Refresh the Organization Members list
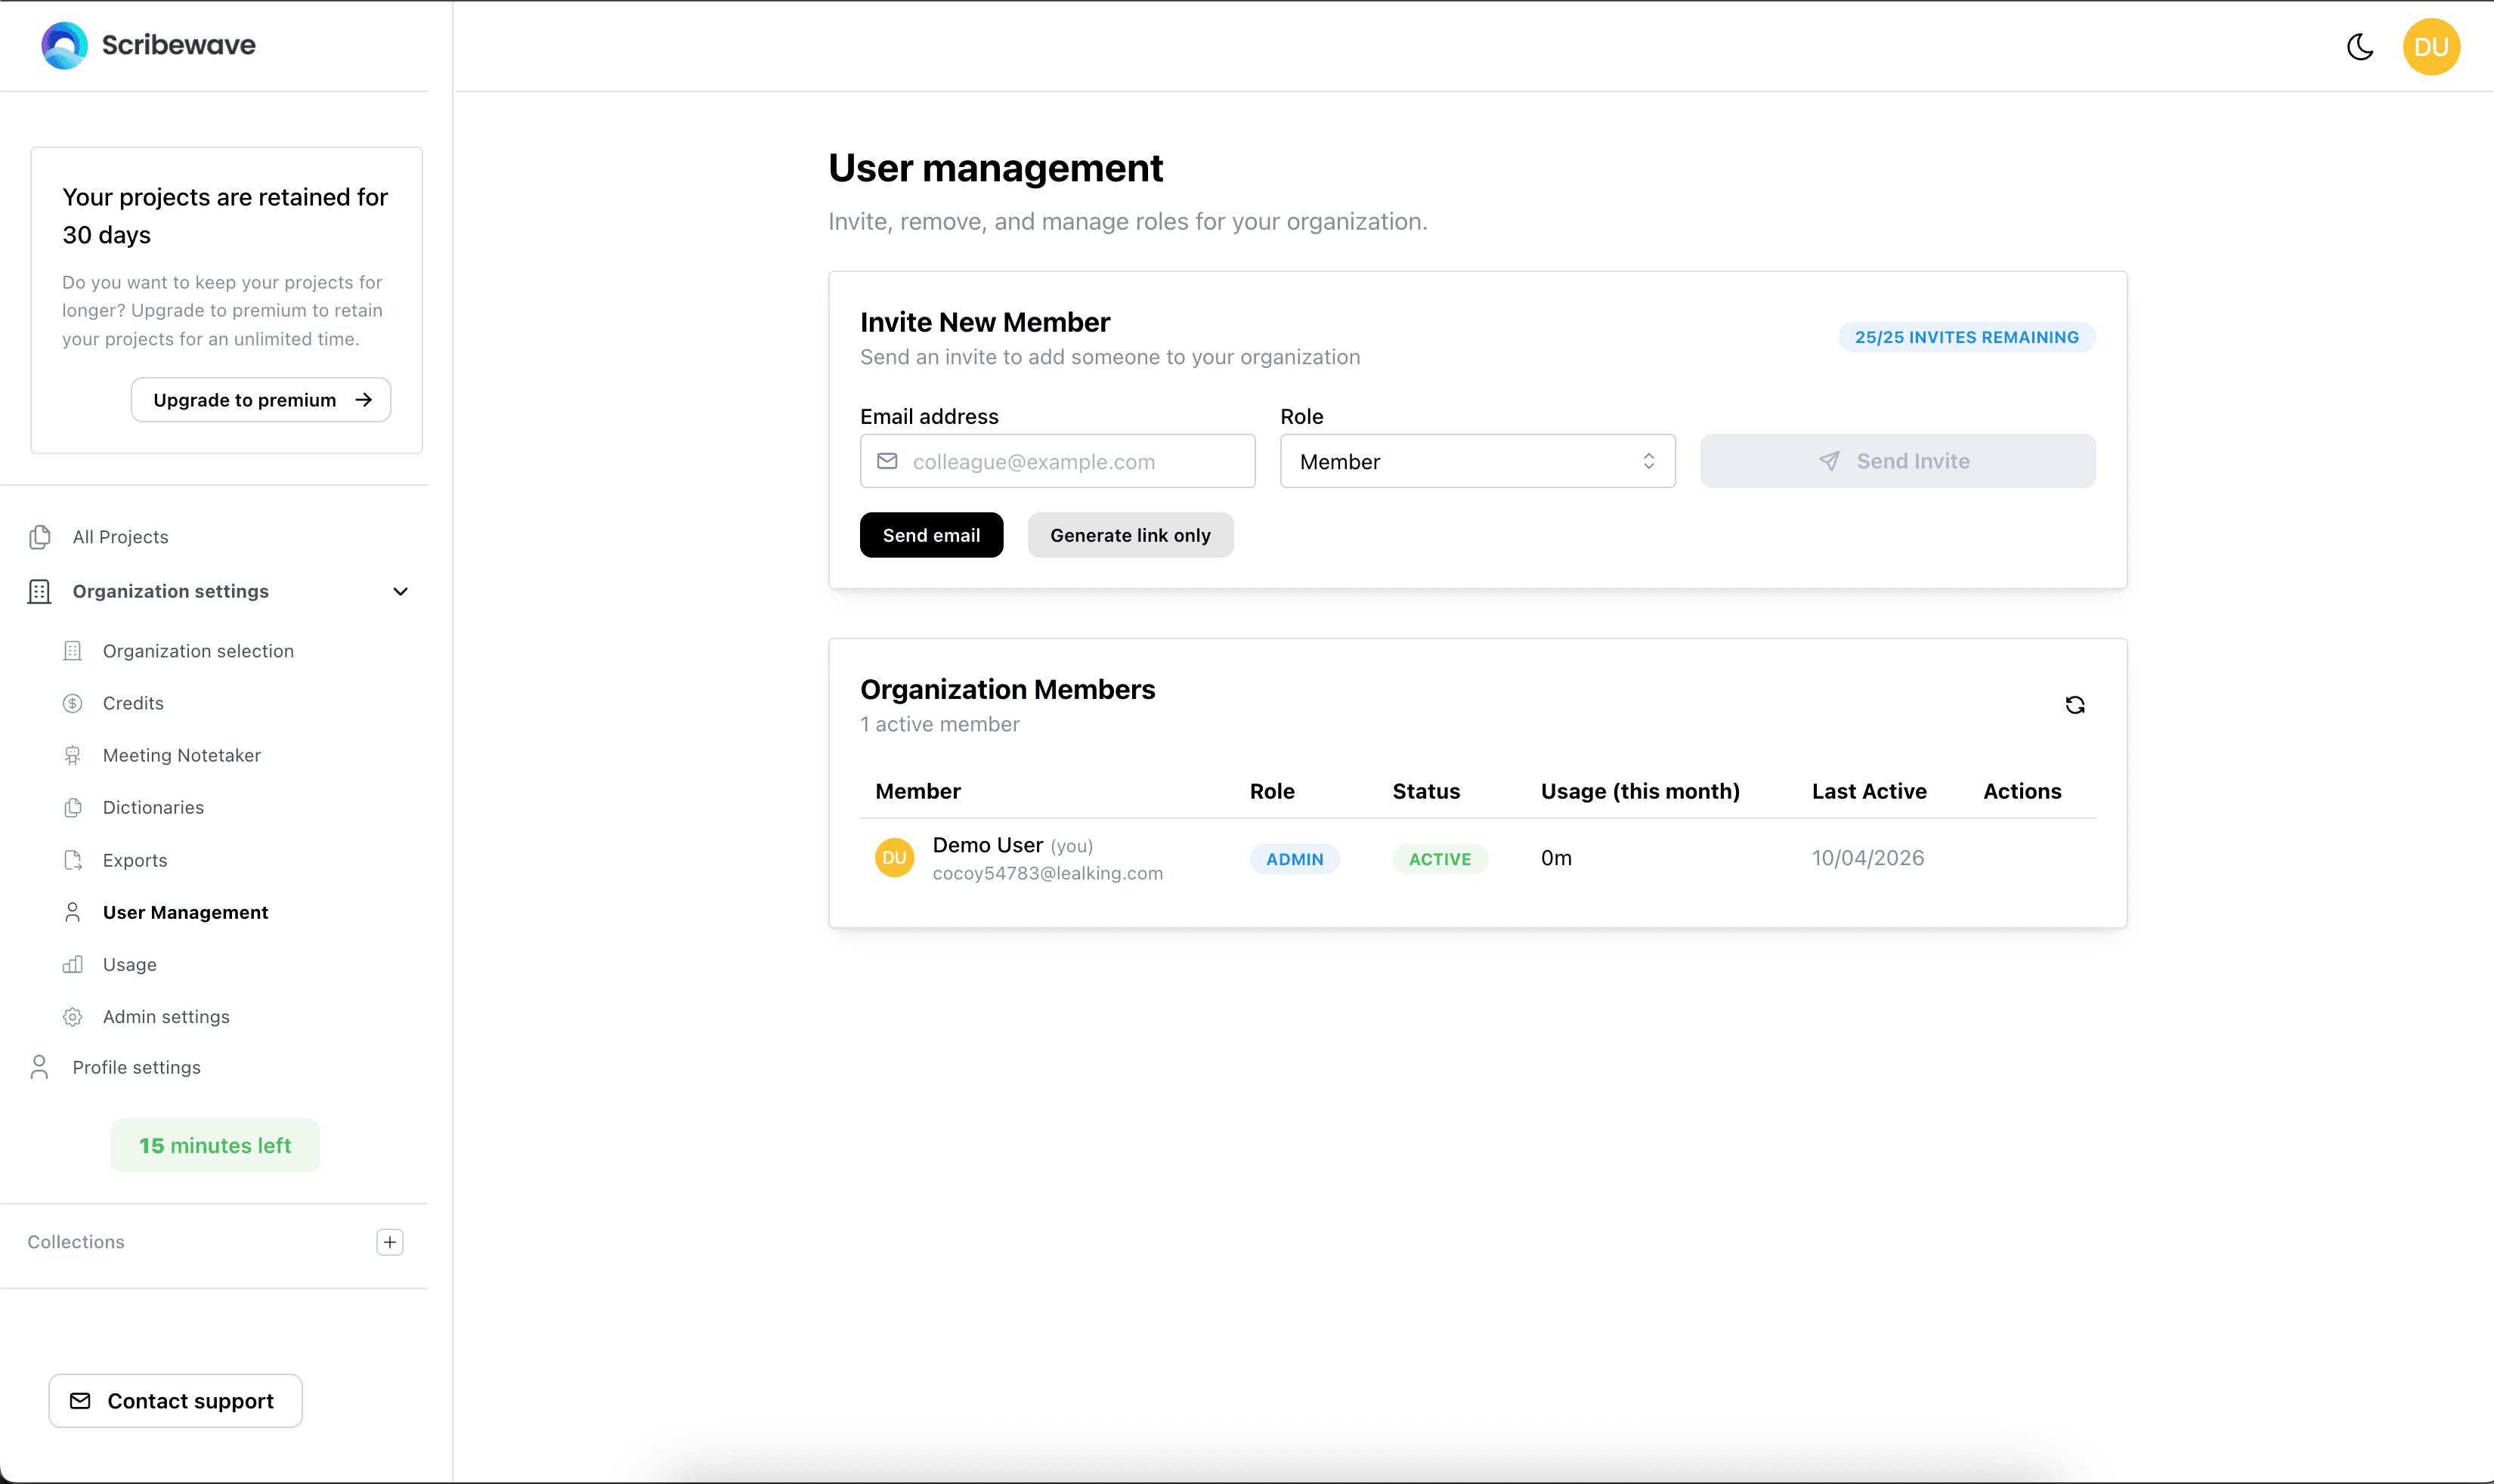Viewport: 2494px width, 1484px height. (x=2074, y=705)
